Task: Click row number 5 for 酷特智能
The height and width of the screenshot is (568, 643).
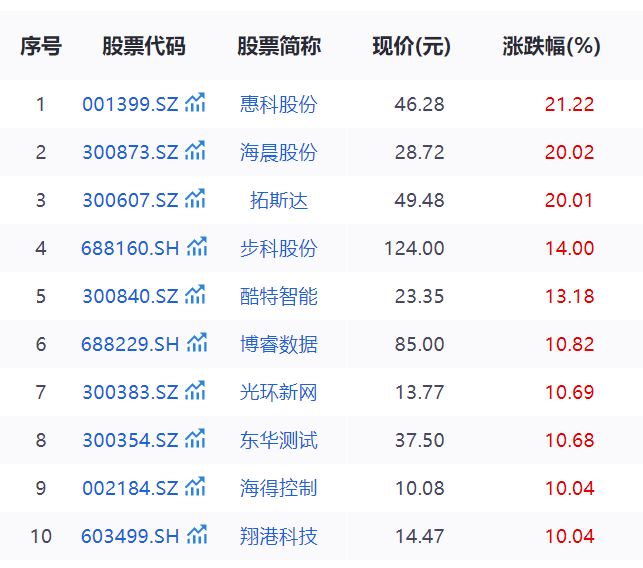Action: 41,296
